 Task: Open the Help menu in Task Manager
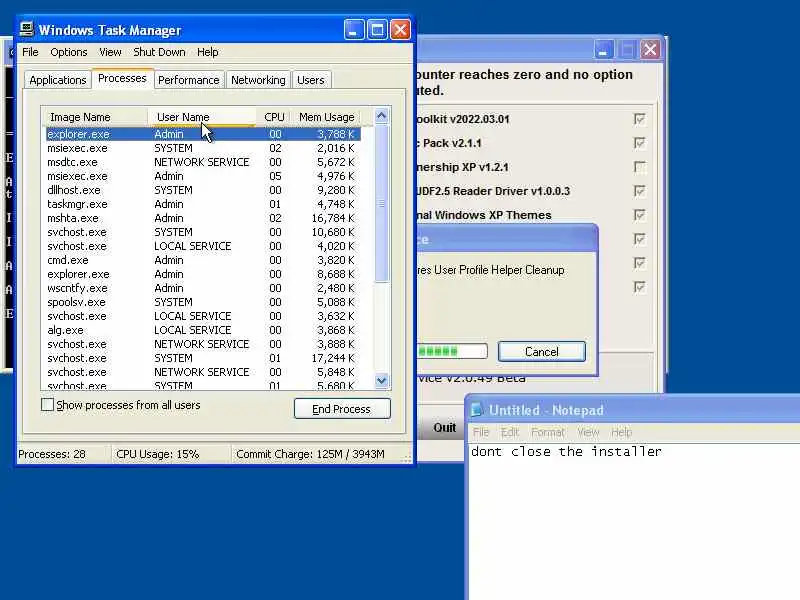coord(208,52)
